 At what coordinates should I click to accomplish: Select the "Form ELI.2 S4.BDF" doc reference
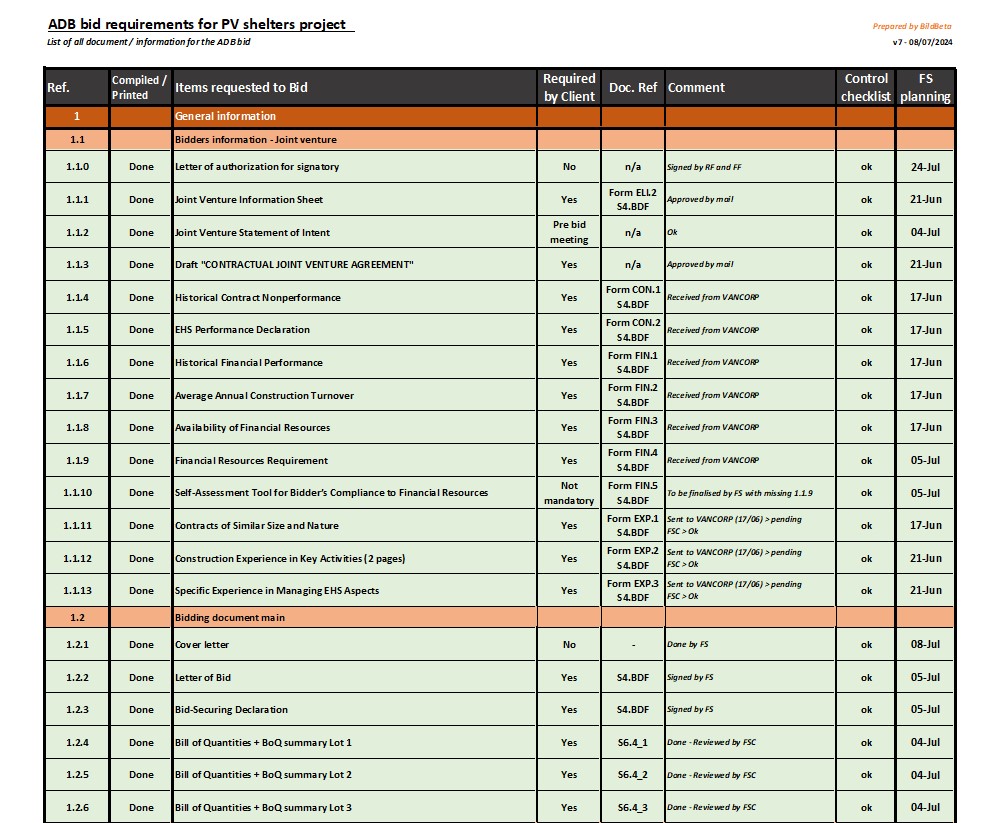coord(633,199)
